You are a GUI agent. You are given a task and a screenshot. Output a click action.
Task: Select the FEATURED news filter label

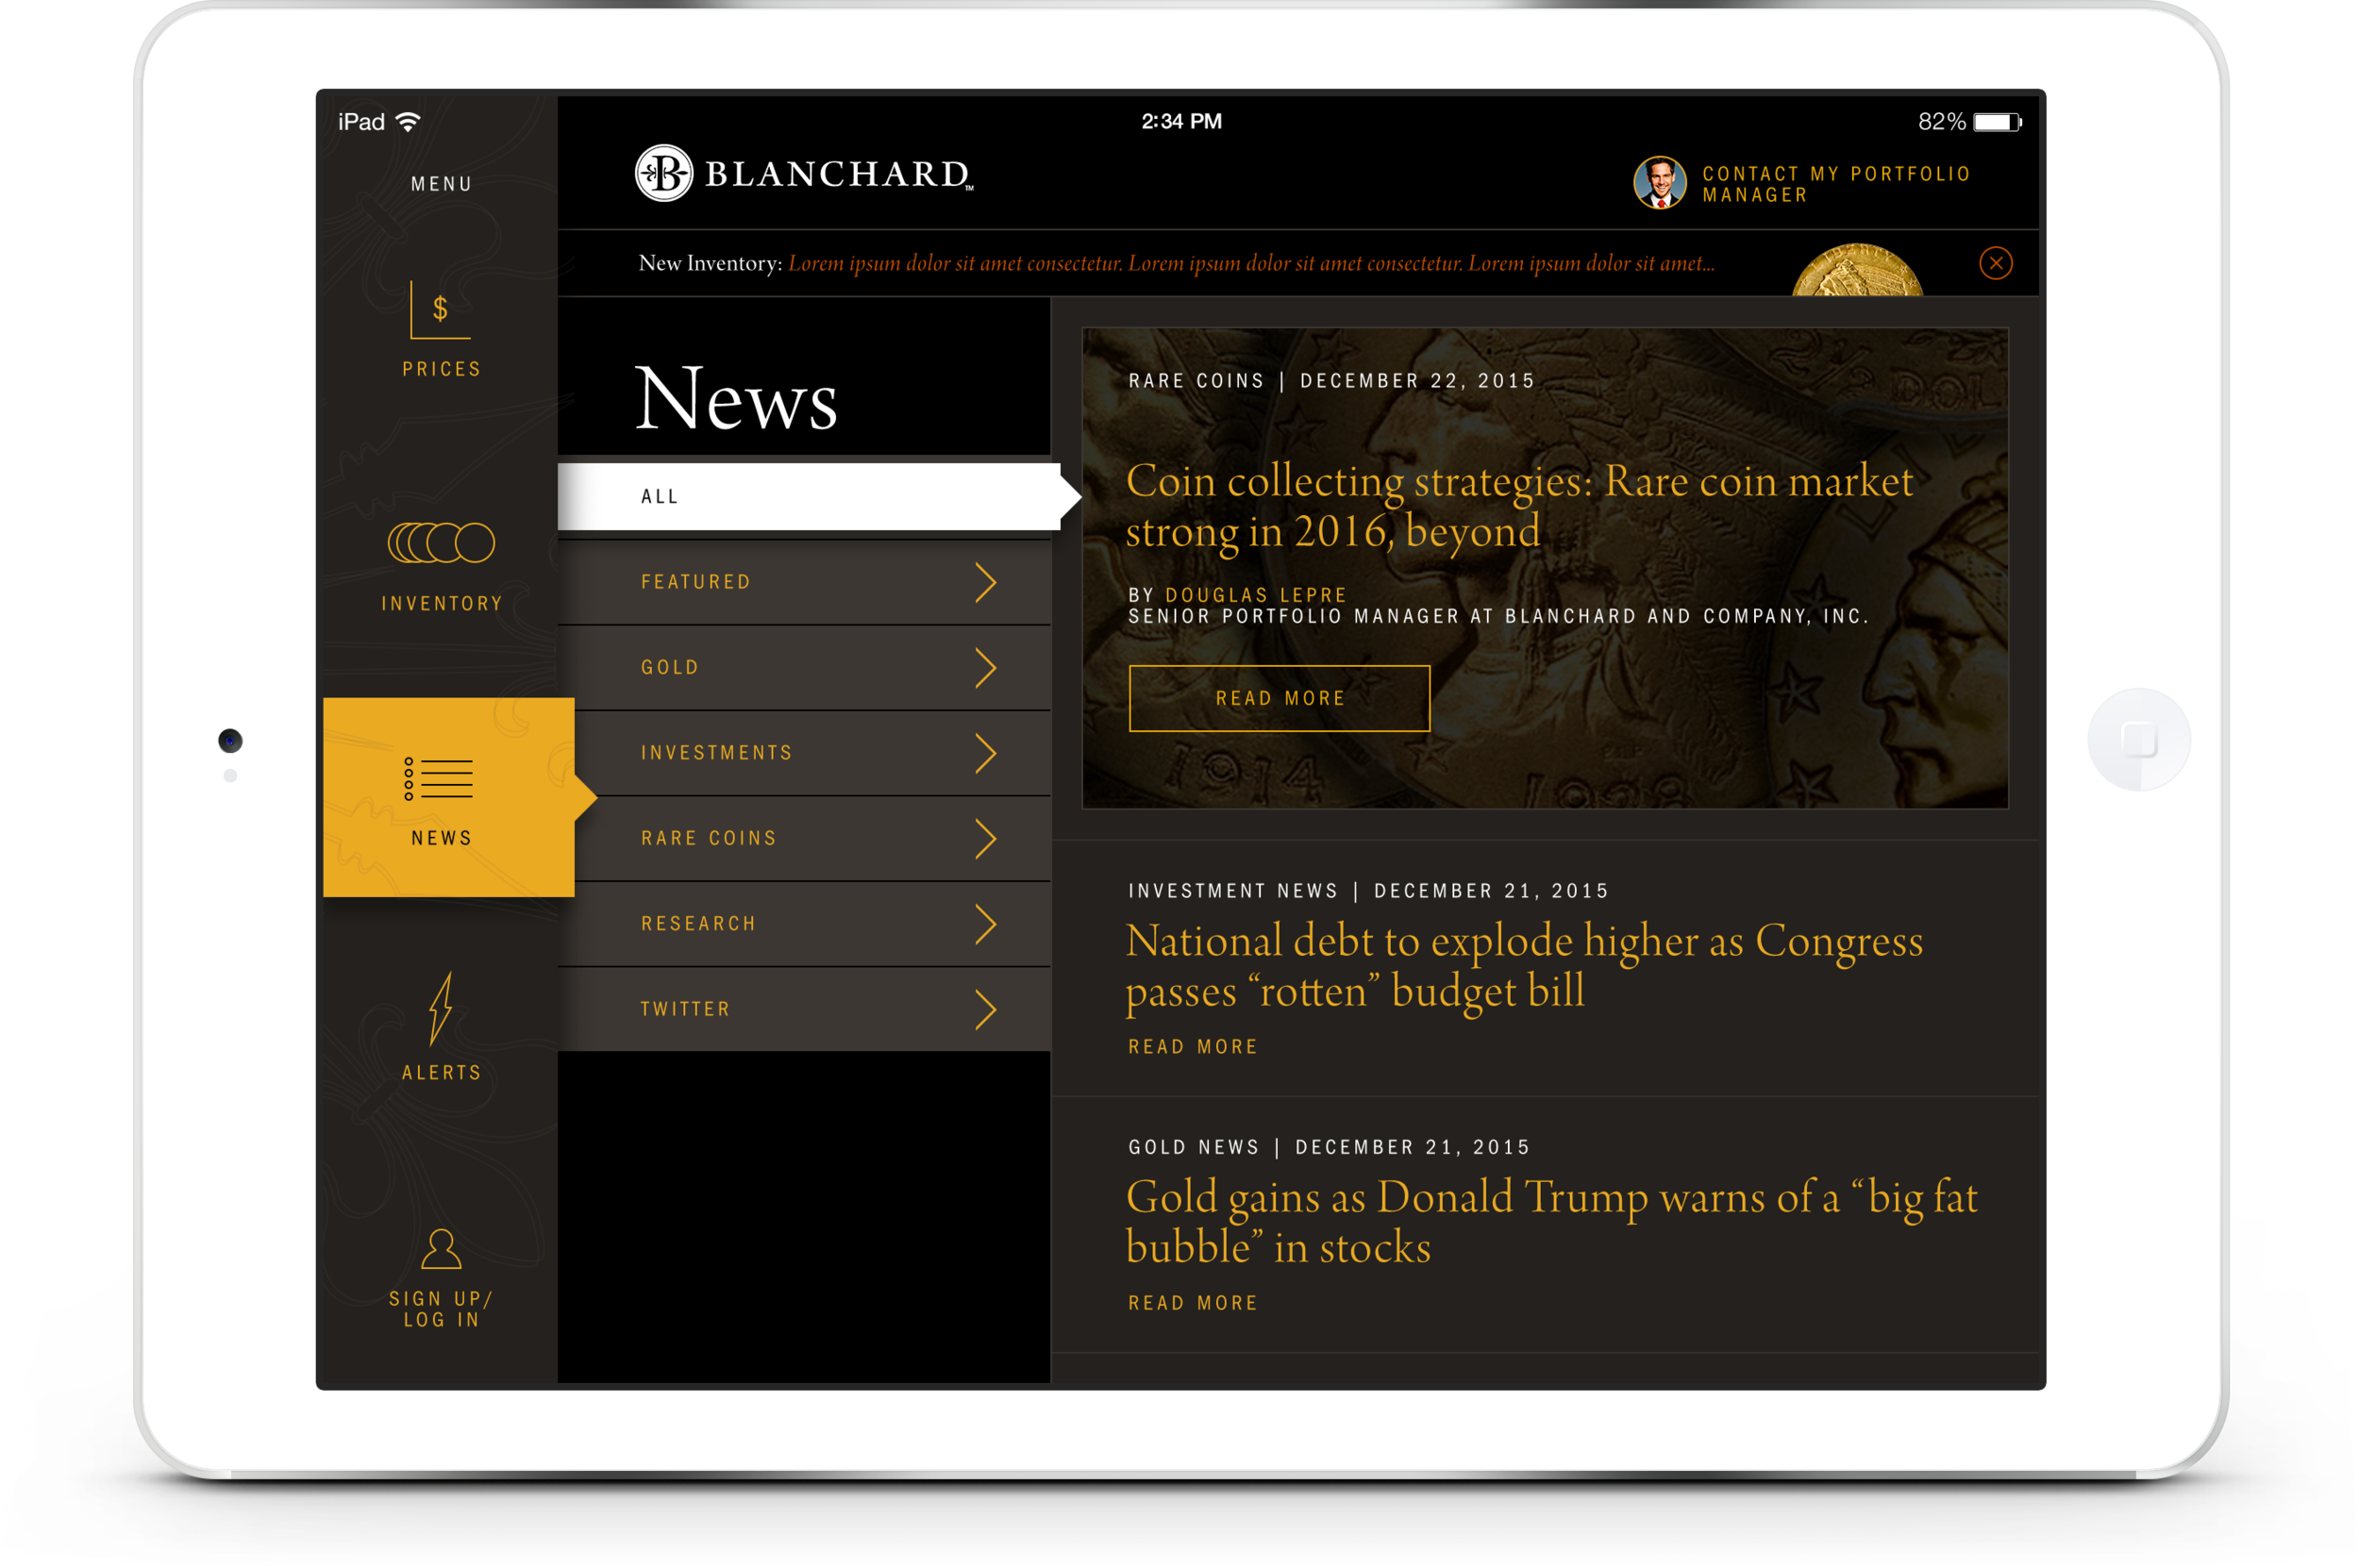coord(696,582)
